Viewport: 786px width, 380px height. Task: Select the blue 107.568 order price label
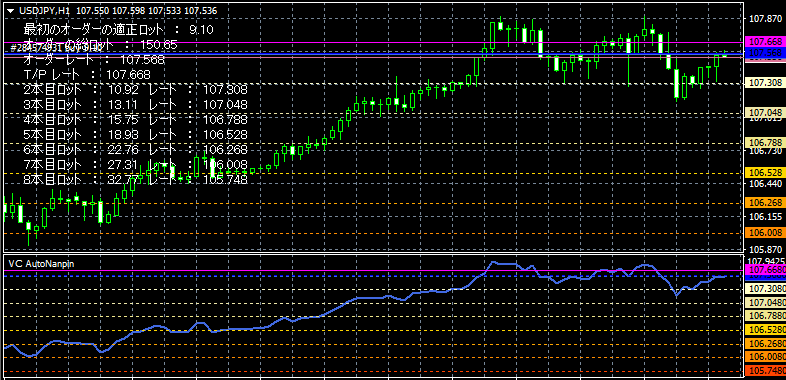click(764, 52)
